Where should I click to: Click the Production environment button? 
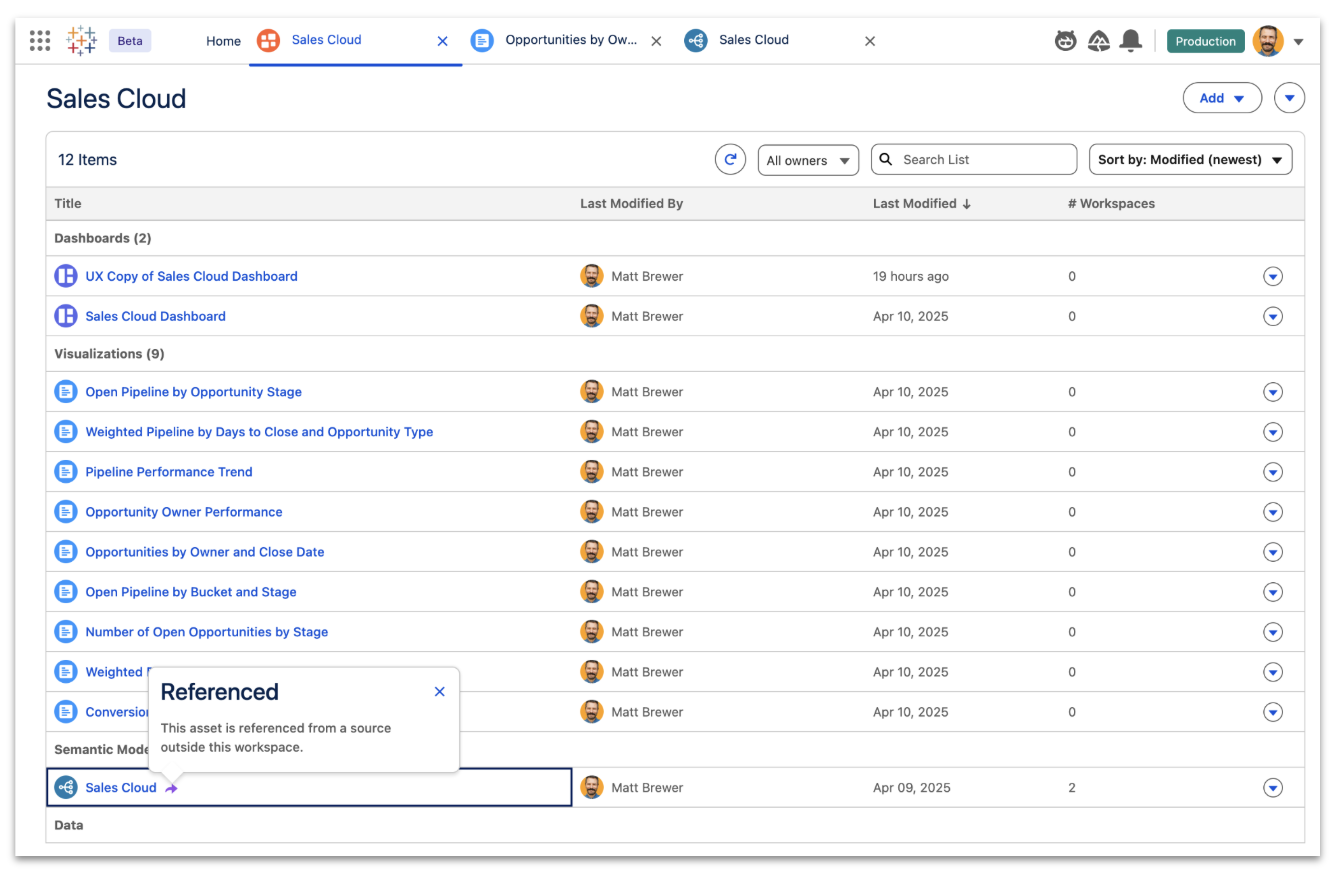1205,42
